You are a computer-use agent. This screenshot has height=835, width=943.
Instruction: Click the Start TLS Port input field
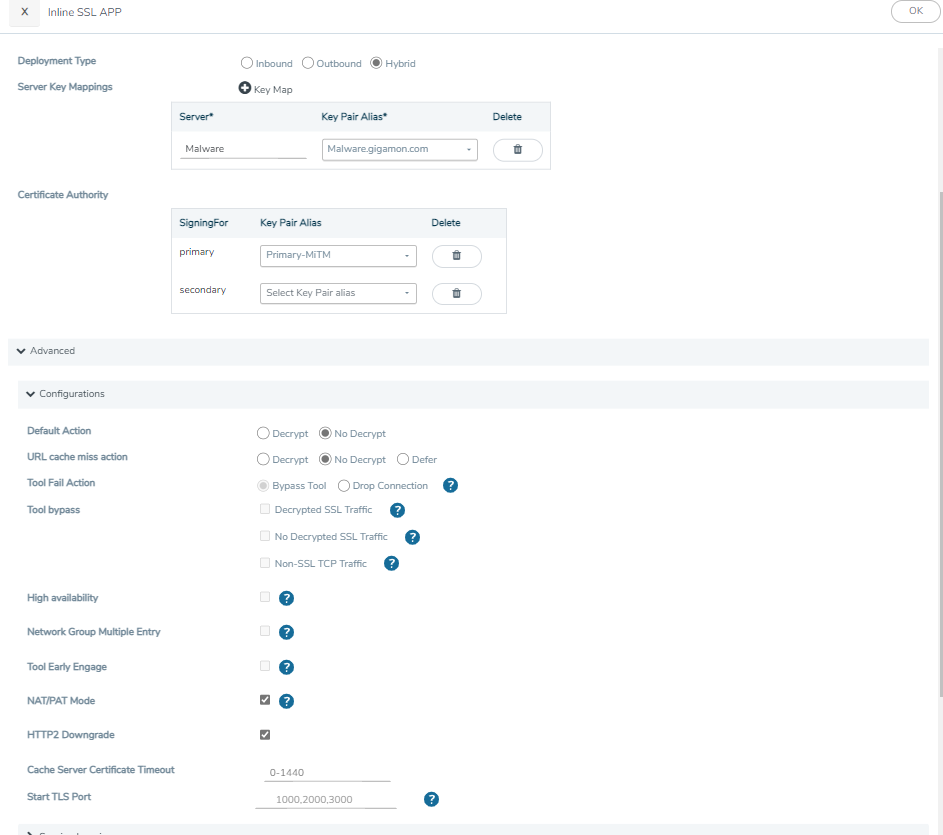(x=326, y=800)
